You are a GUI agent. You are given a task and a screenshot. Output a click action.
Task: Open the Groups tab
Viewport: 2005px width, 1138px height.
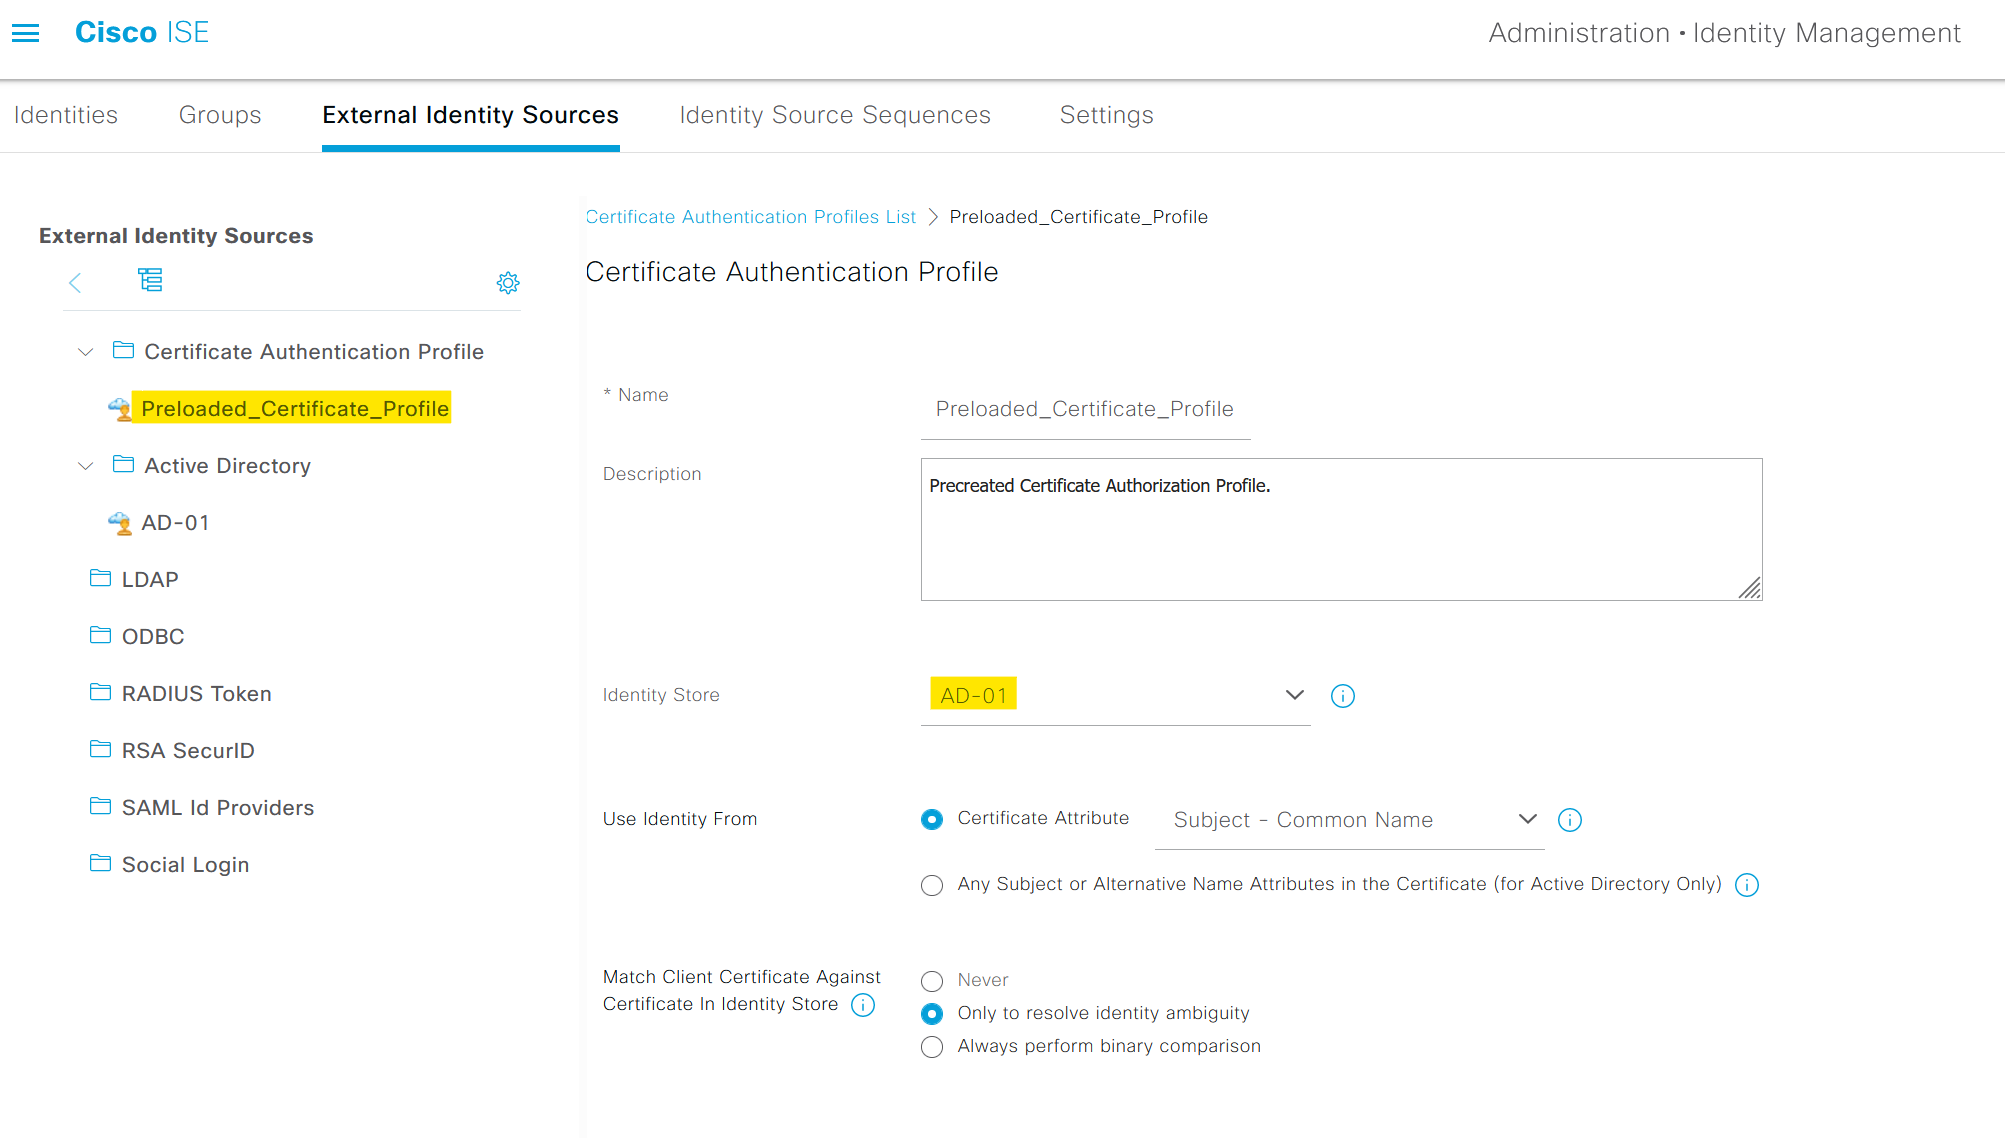[x=220, y=115]
